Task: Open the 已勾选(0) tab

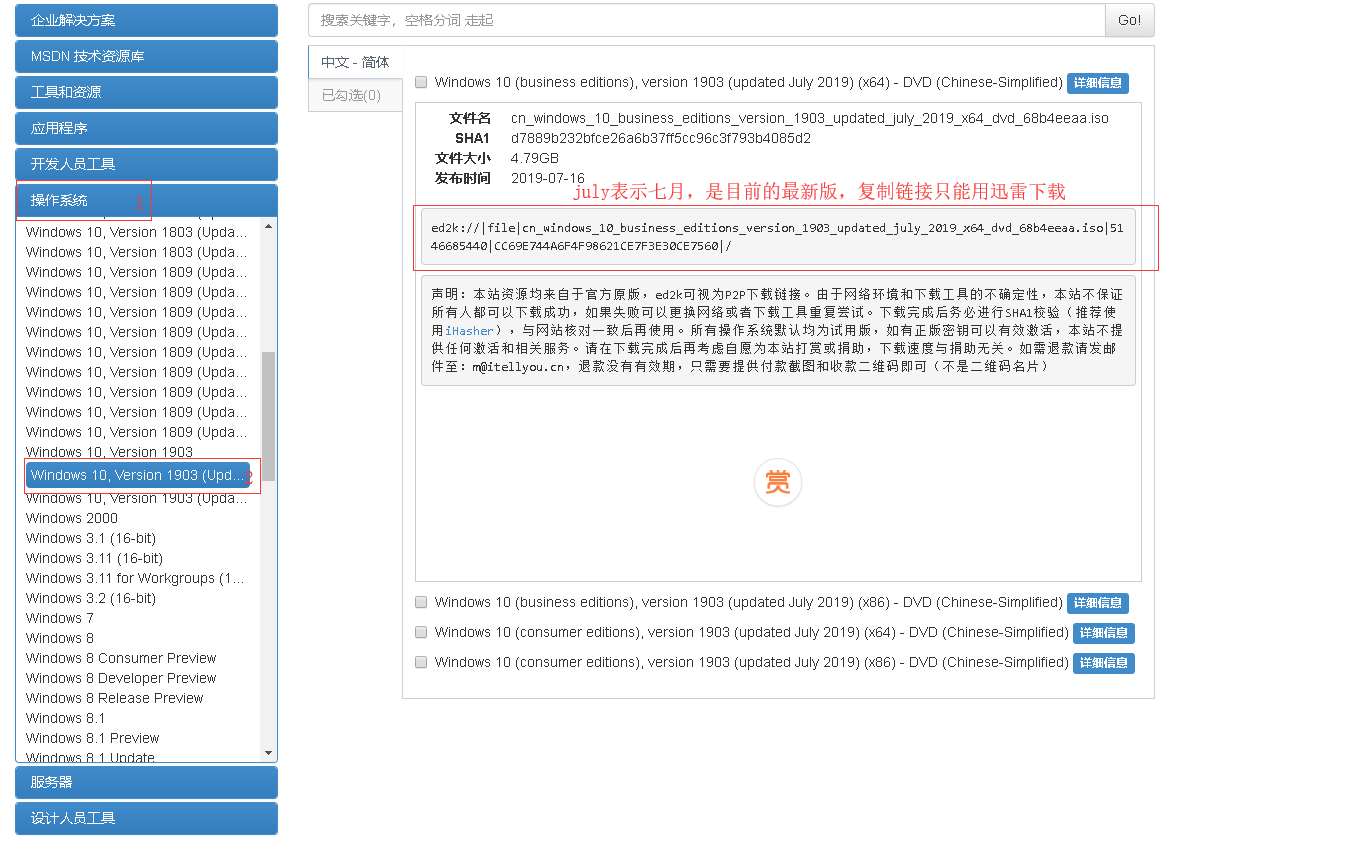Action: coord(355,96)
